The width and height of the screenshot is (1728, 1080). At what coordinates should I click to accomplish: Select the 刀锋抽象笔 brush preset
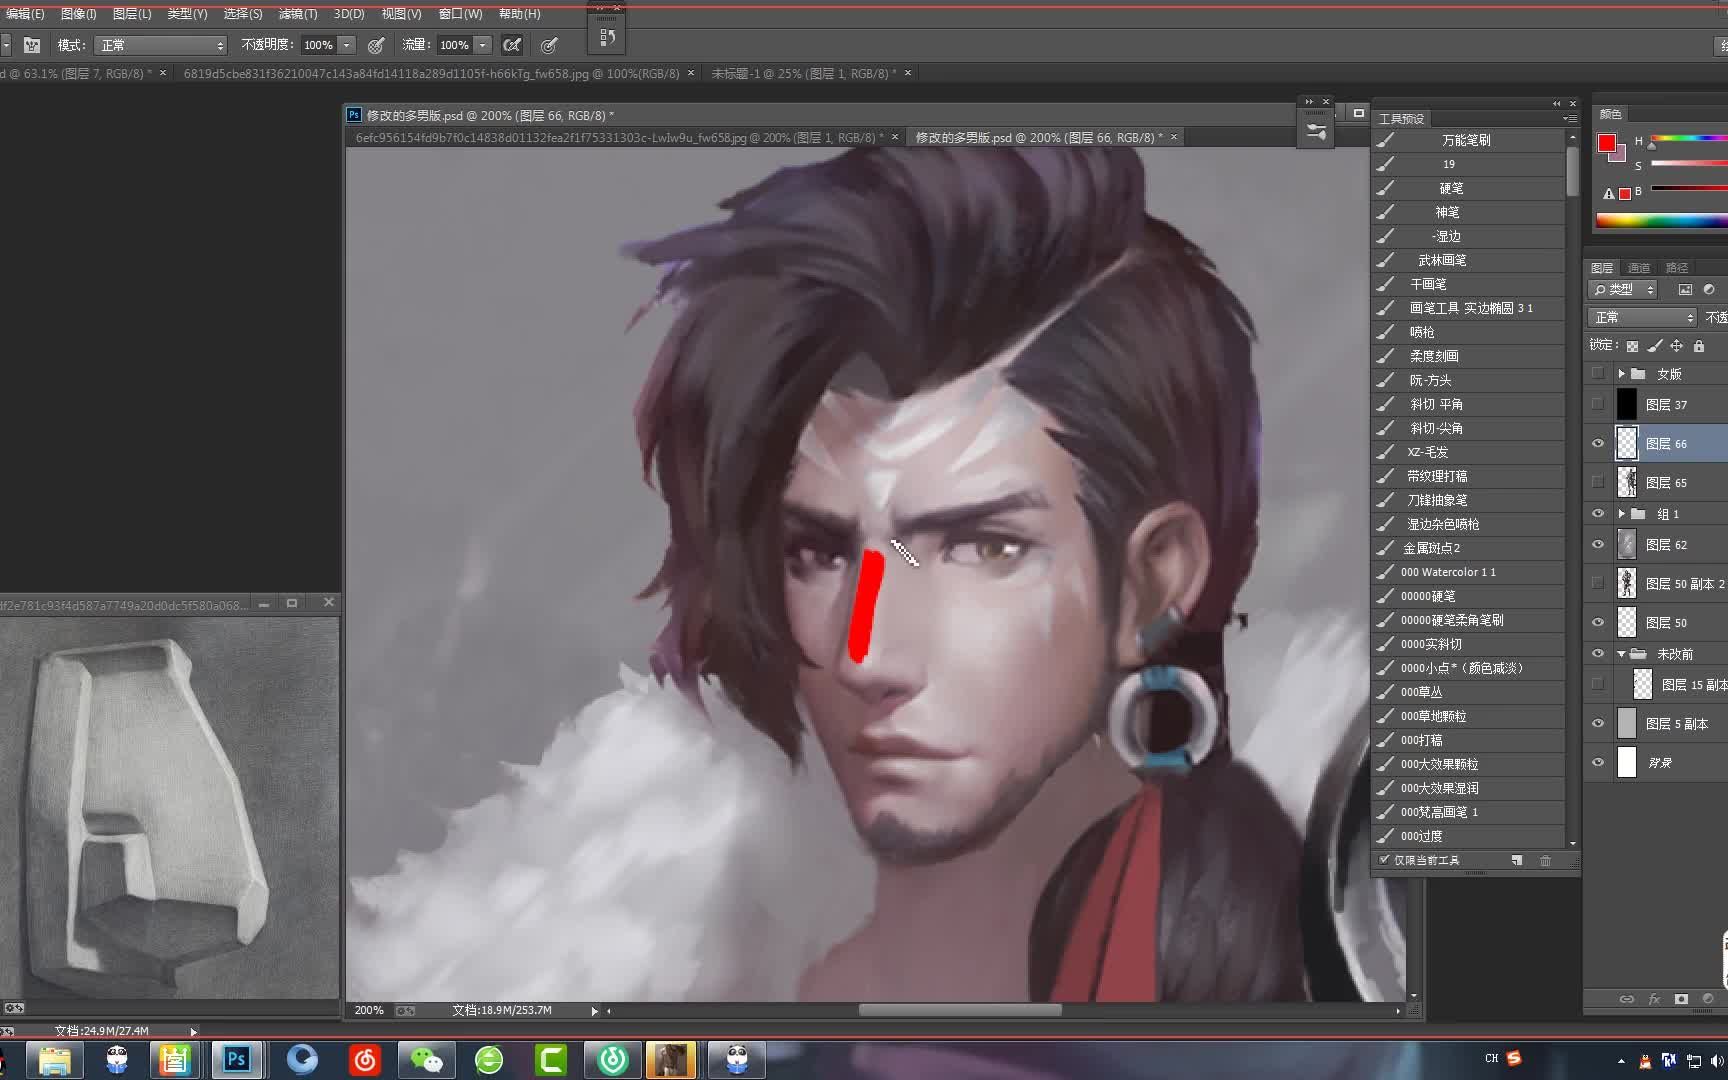[1467, 500]
